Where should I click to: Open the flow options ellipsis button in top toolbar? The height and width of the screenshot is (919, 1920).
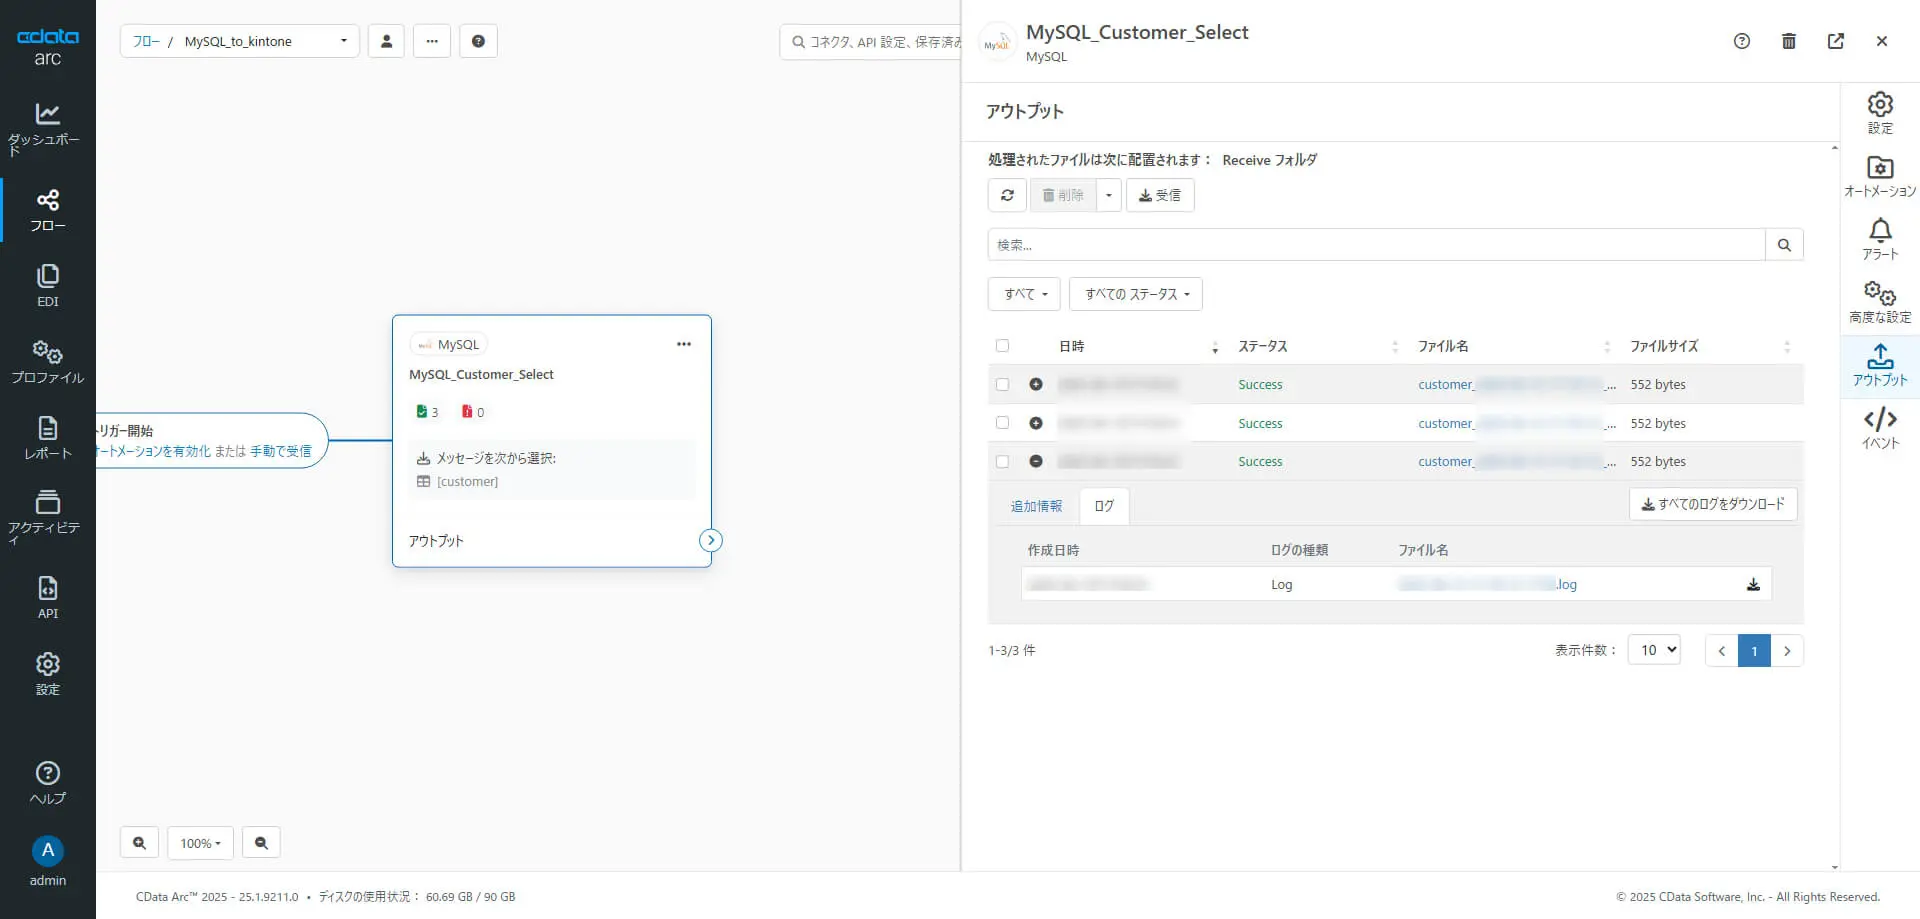pyautogui.click(x=432, y=41)
